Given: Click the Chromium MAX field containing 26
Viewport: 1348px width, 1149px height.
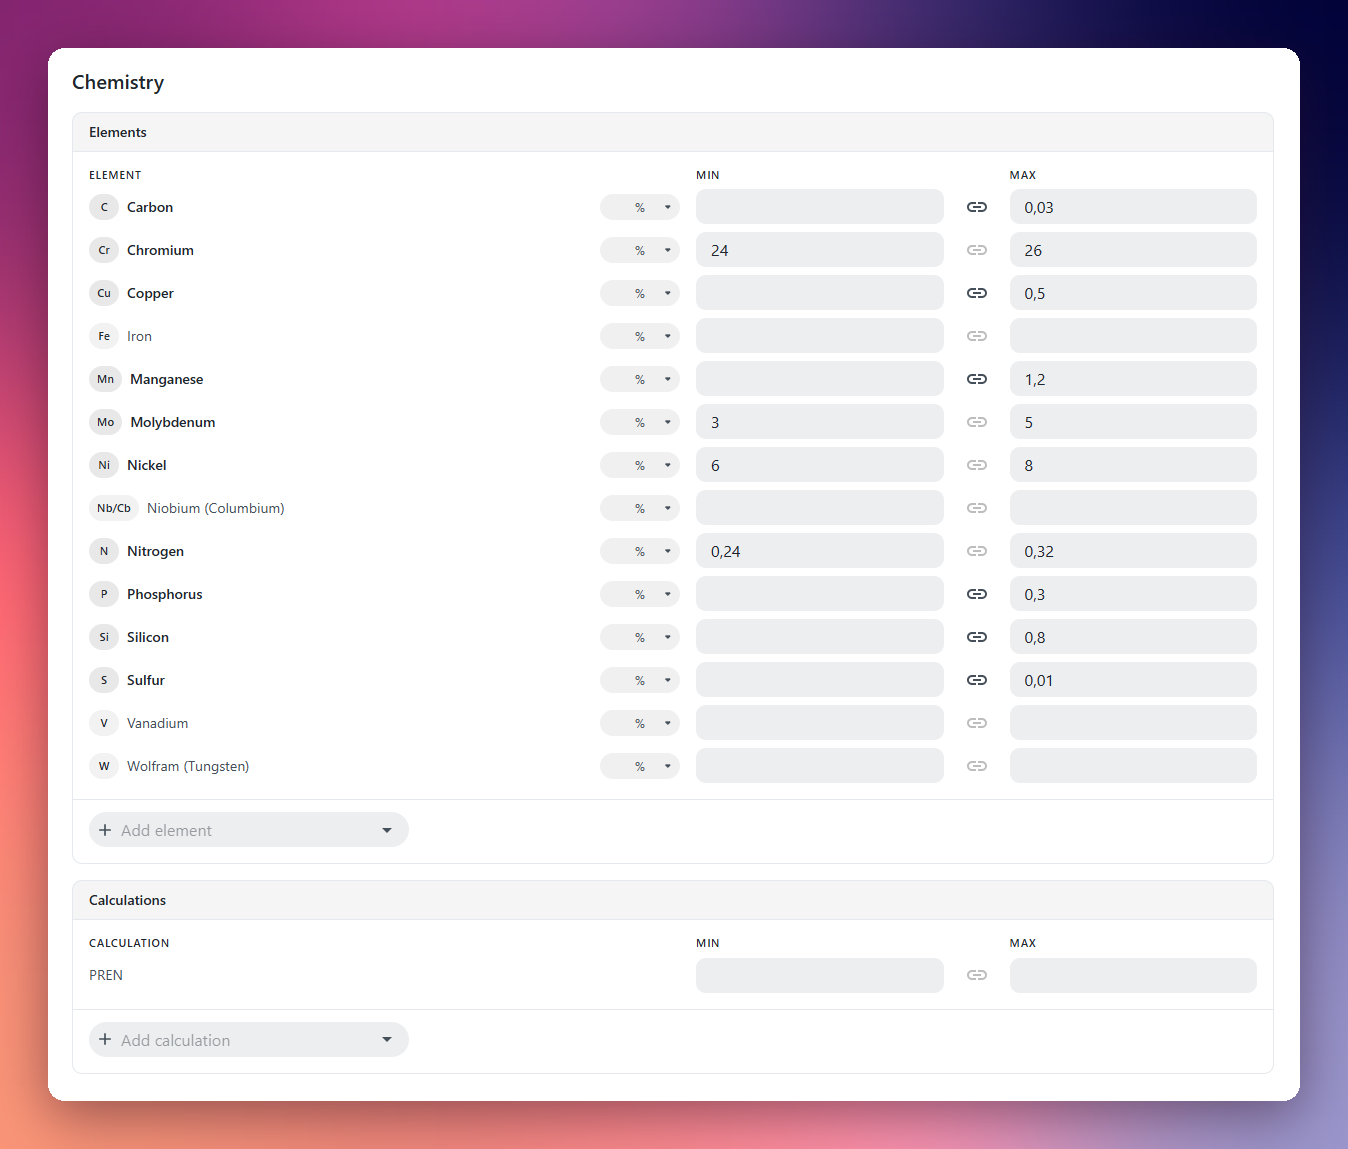Looking at the screenshot, I should tap(1133, 250).
